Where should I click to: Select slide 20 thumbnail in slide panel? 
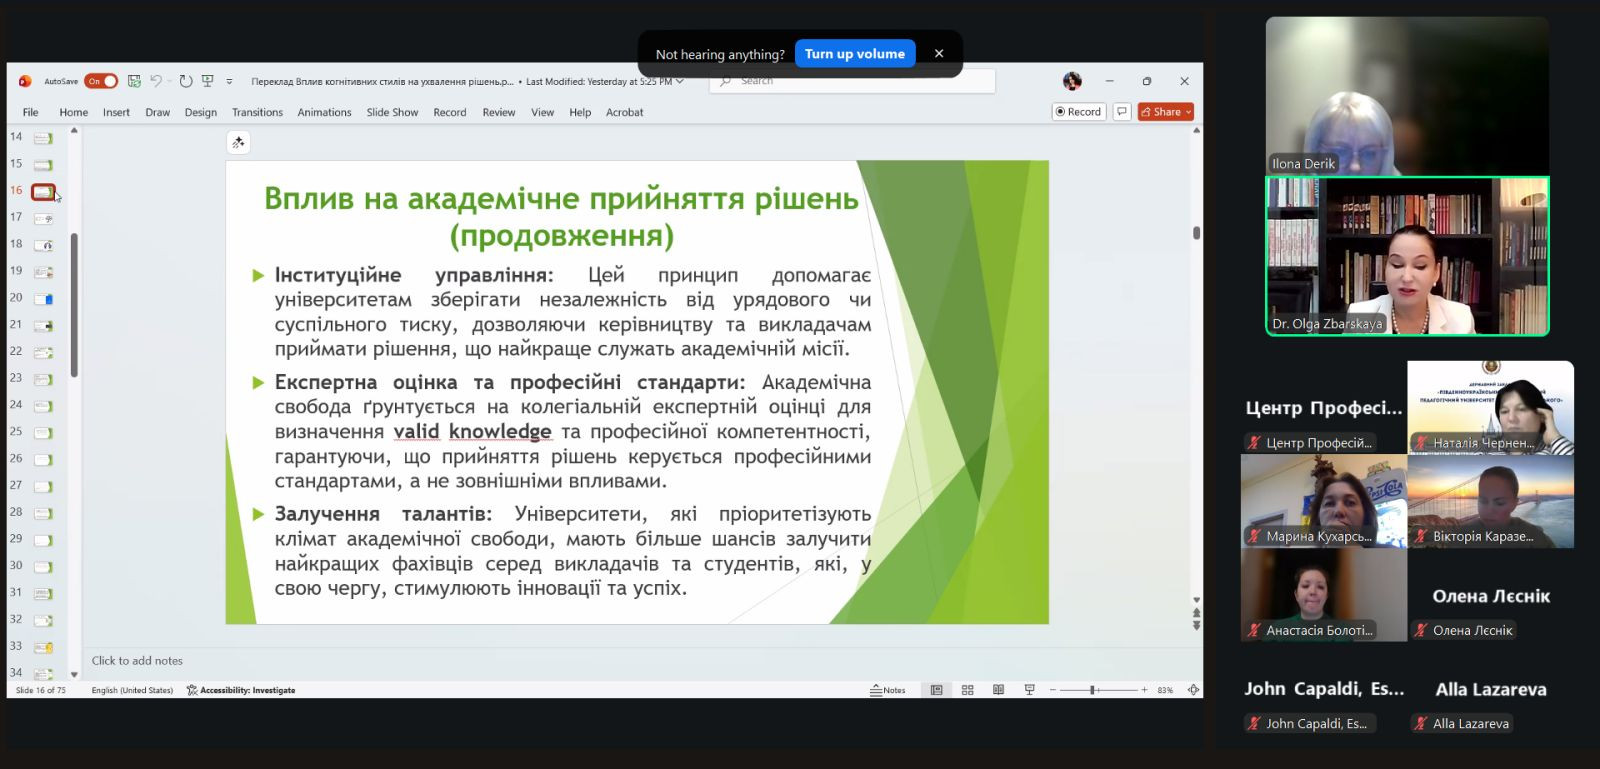[43, 299]
